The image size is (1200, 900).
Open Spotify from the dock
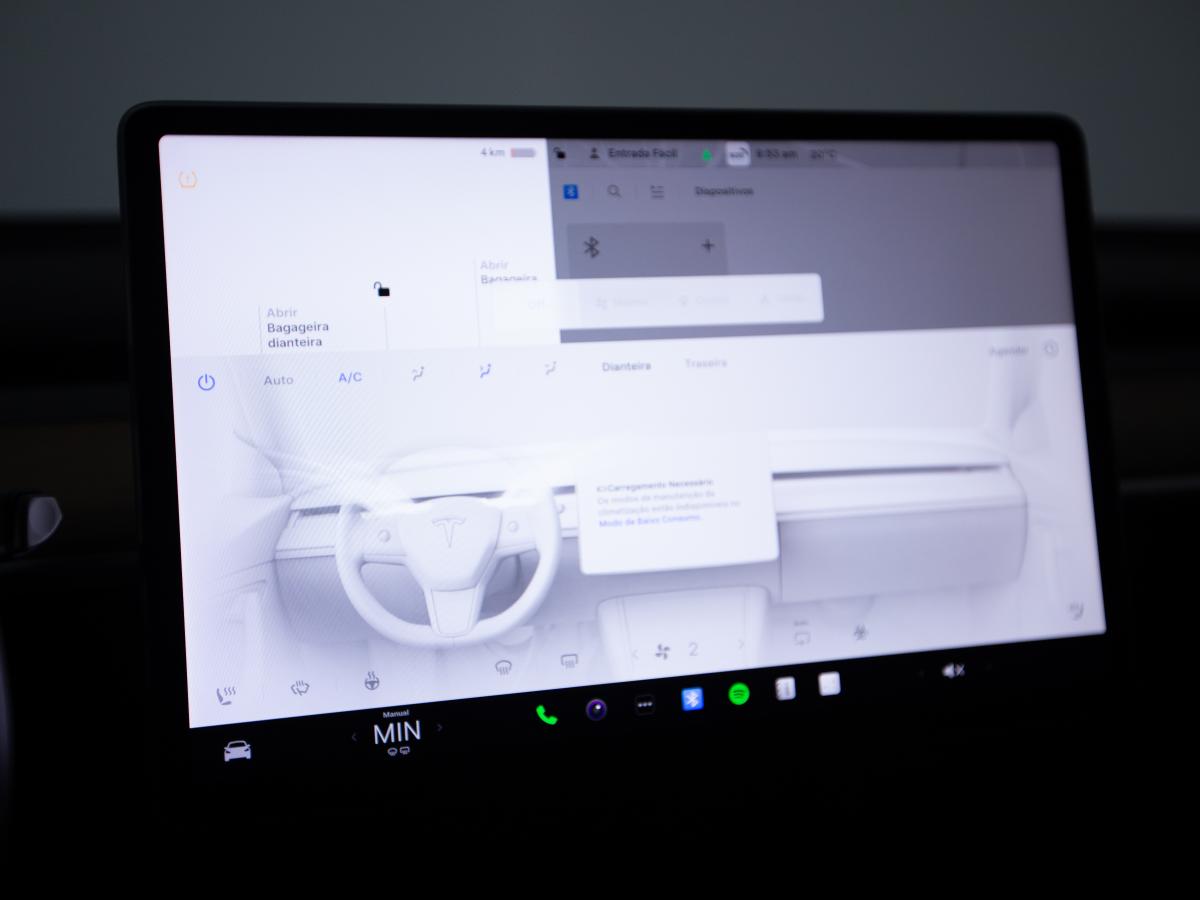(x=739, y=693)
